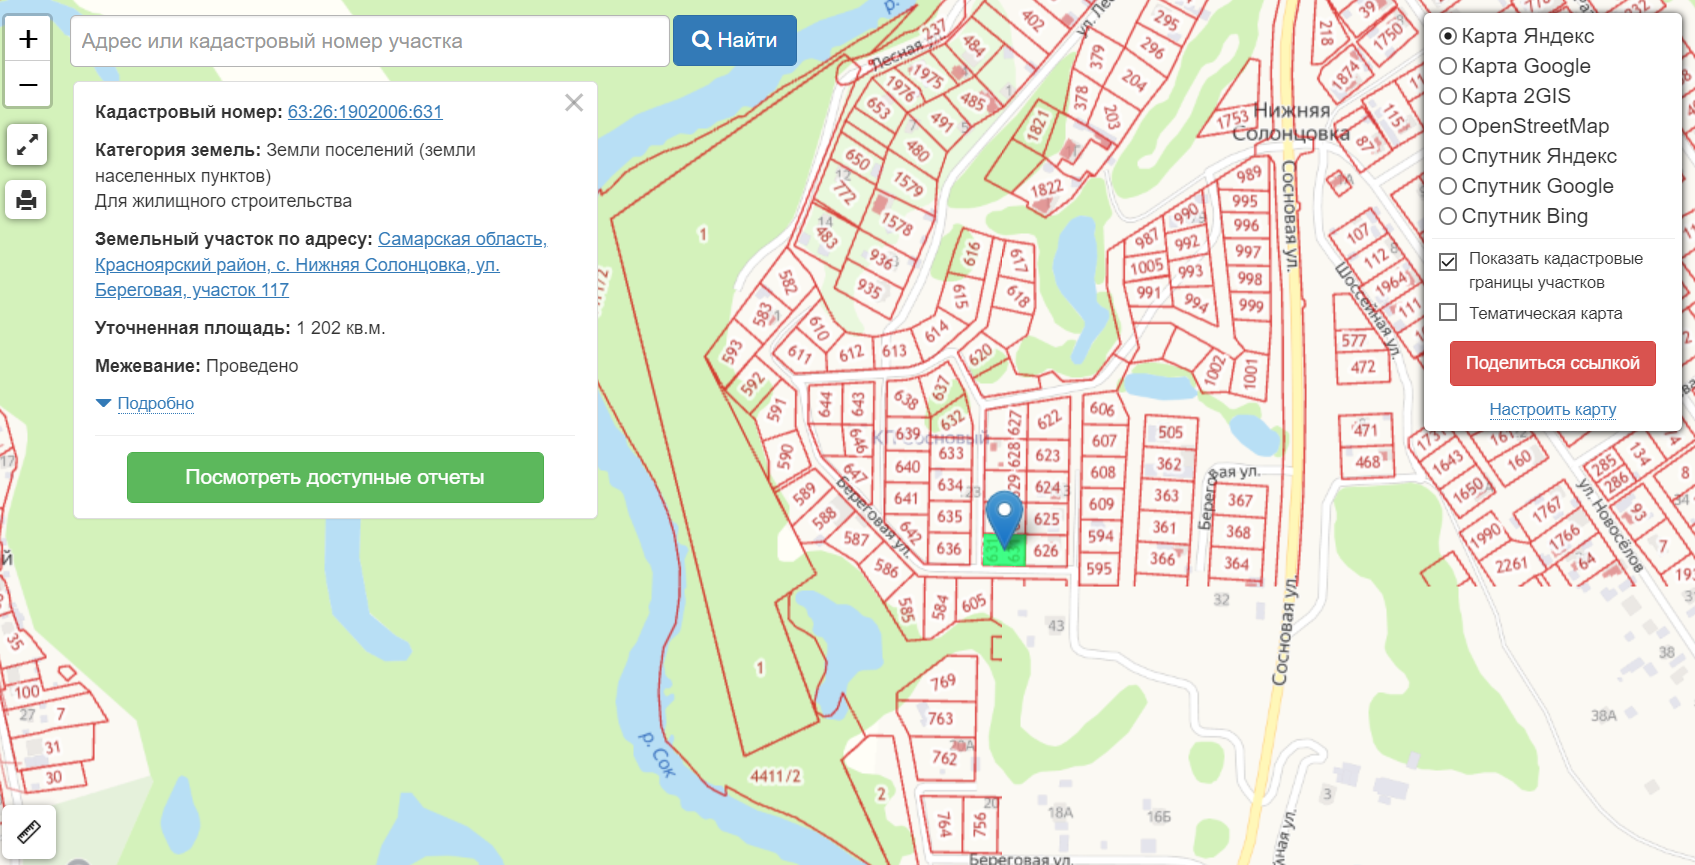Click parcel 472 on the map
This screenshot has height=865, width=1695.
click(x=1363, y=367)
